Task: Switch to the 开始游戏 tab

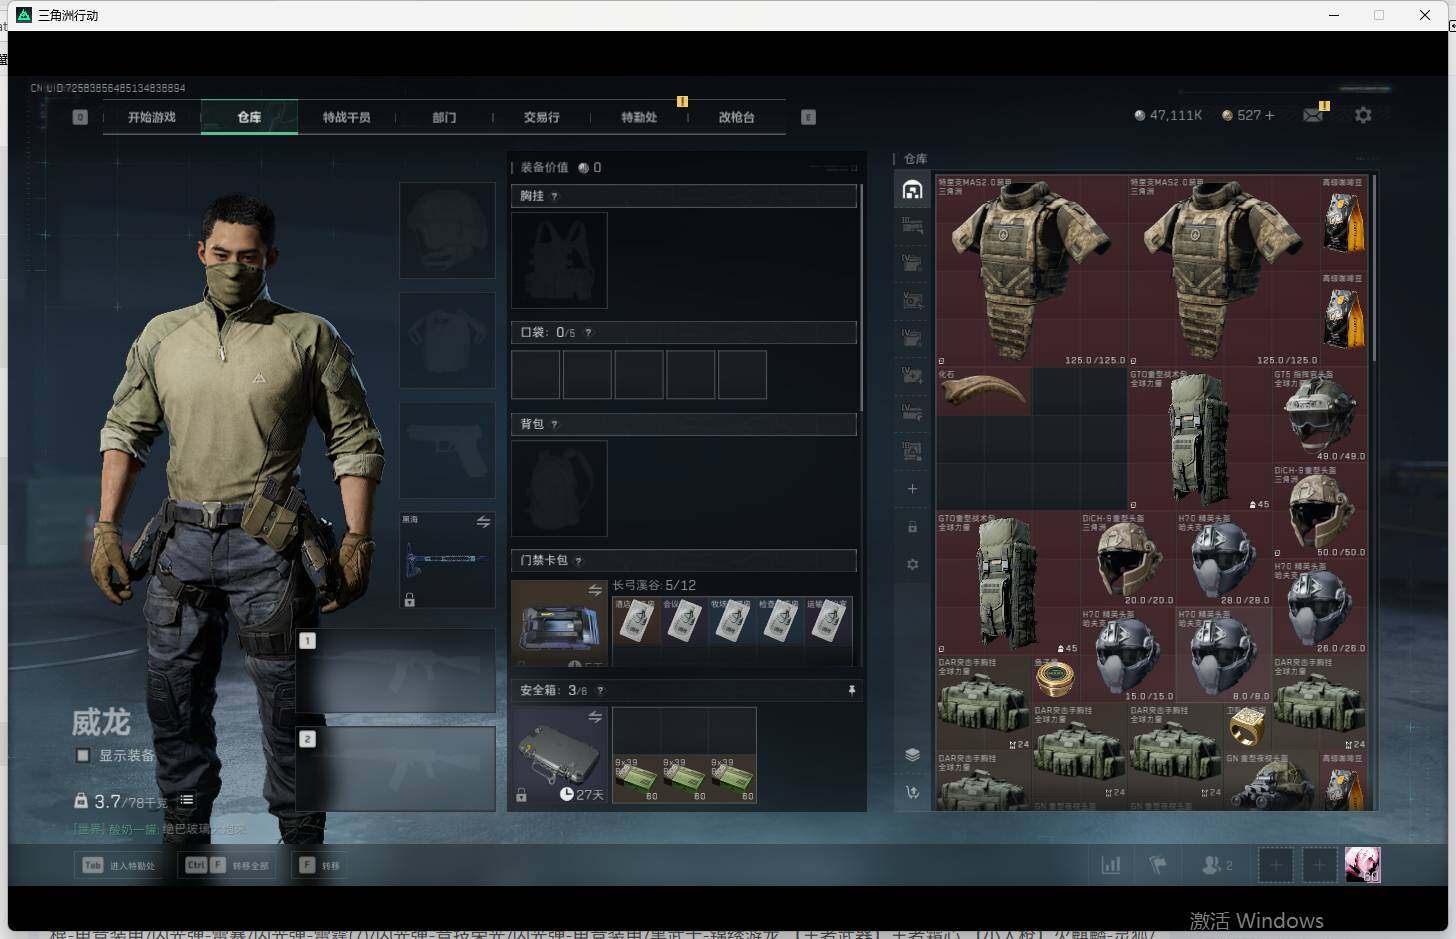Action: (x=151, y=117)
